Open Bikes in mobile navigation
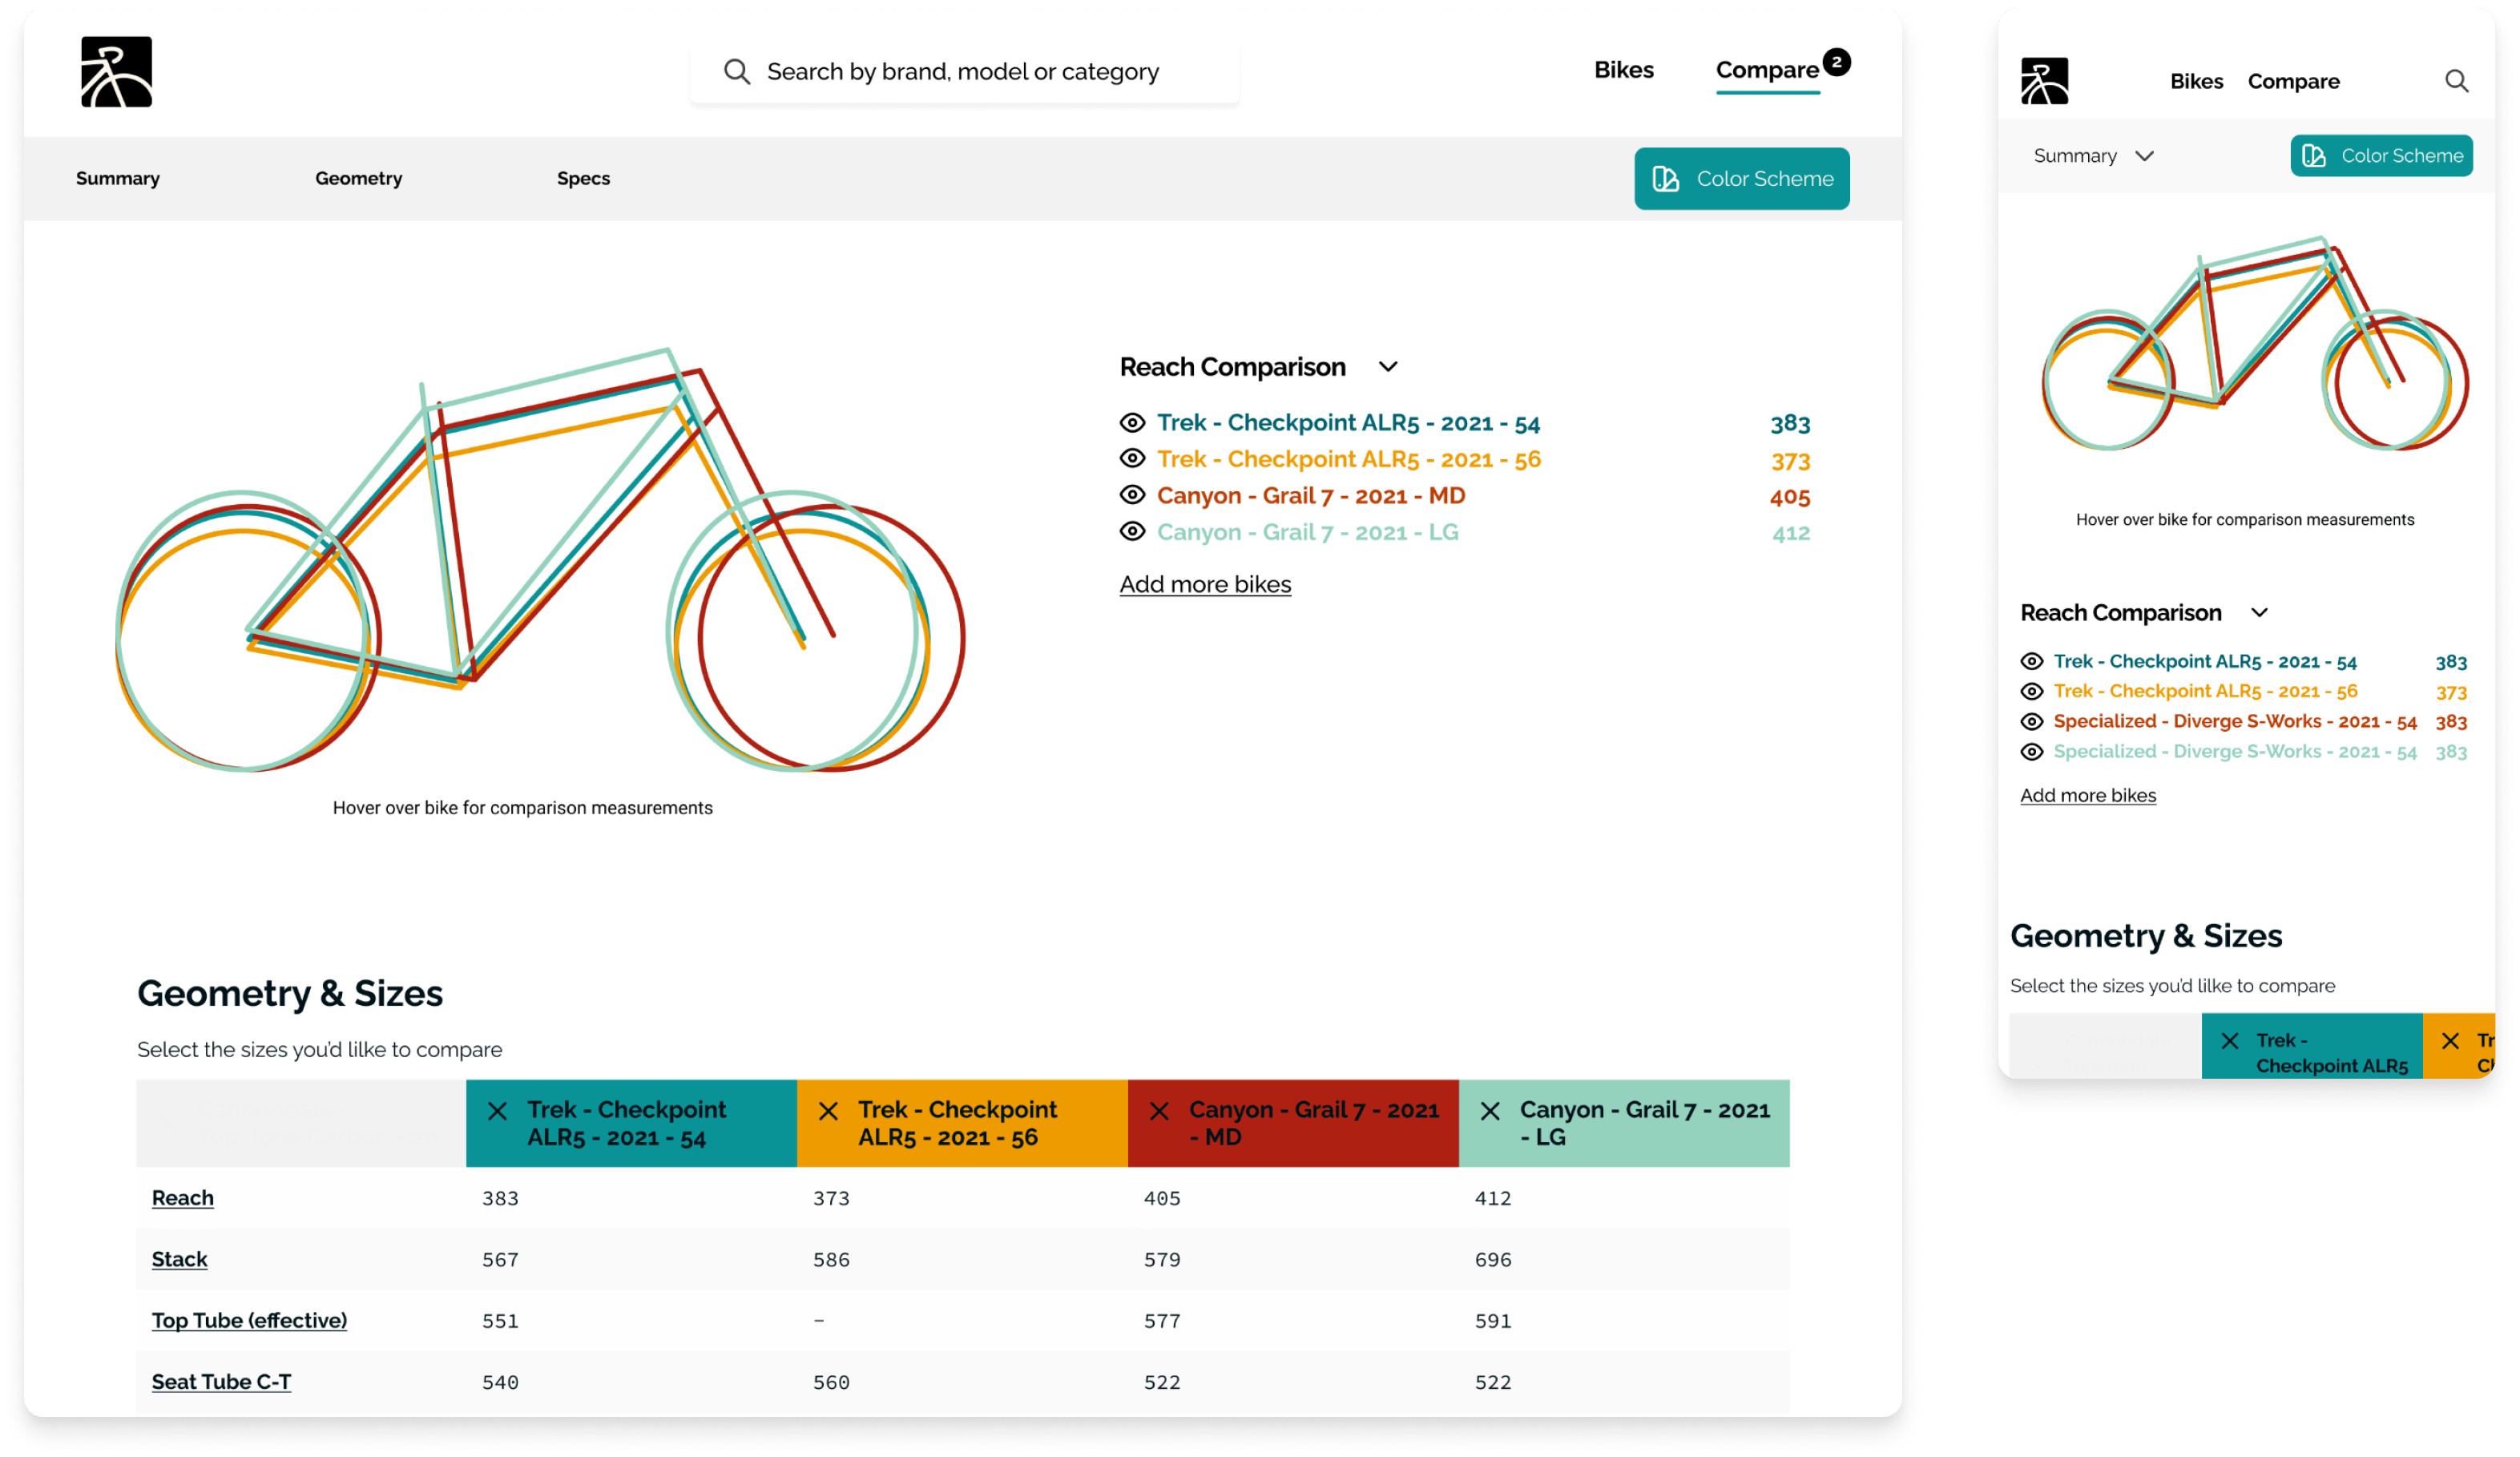This screenshot has width=2520, height=1457. (x=2197, y=81)
